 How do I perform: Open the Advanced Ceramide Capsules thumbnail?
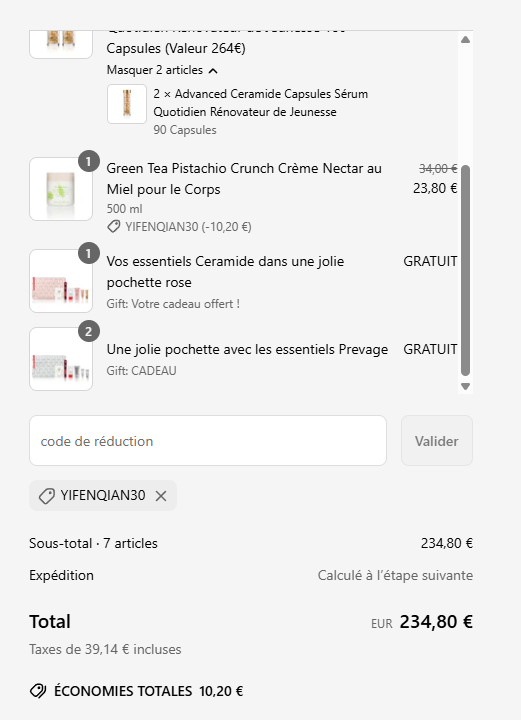point(127,104)
